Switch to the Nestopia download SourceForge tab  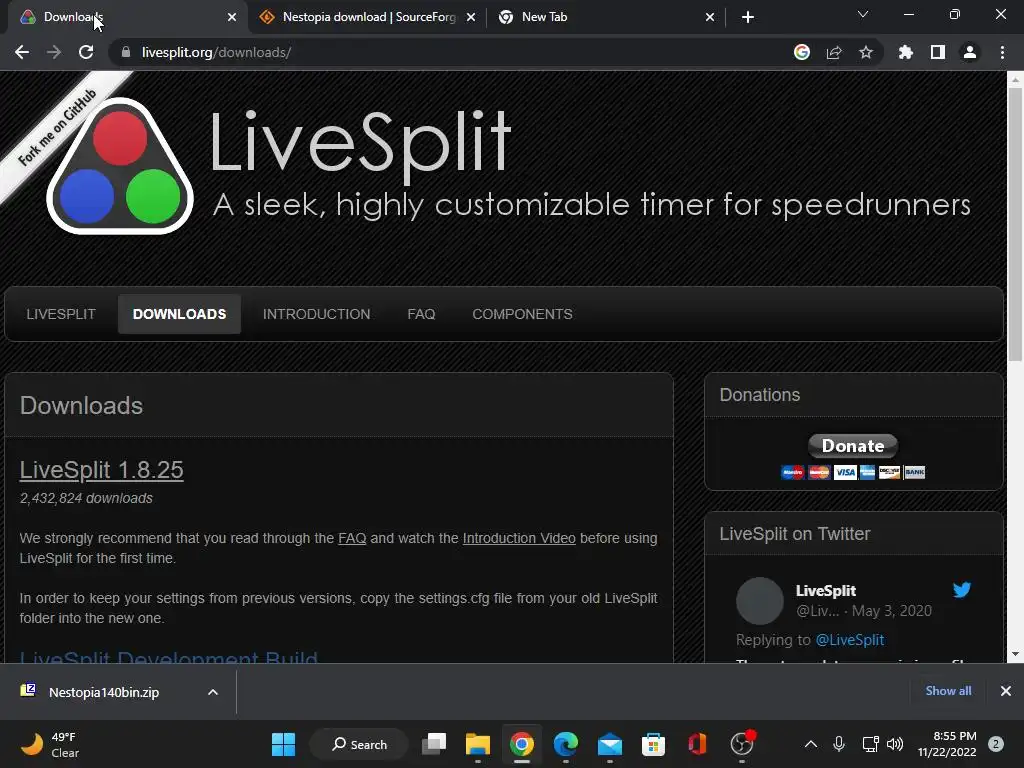click(x=368, y=17)
